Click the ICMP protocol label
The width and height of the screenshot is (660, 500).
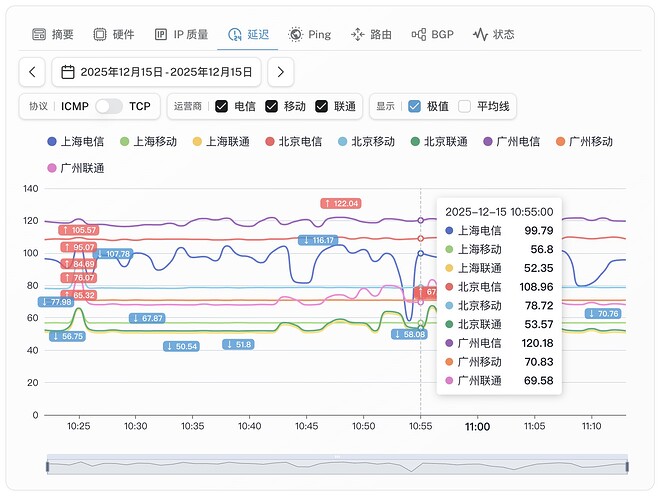75,106
